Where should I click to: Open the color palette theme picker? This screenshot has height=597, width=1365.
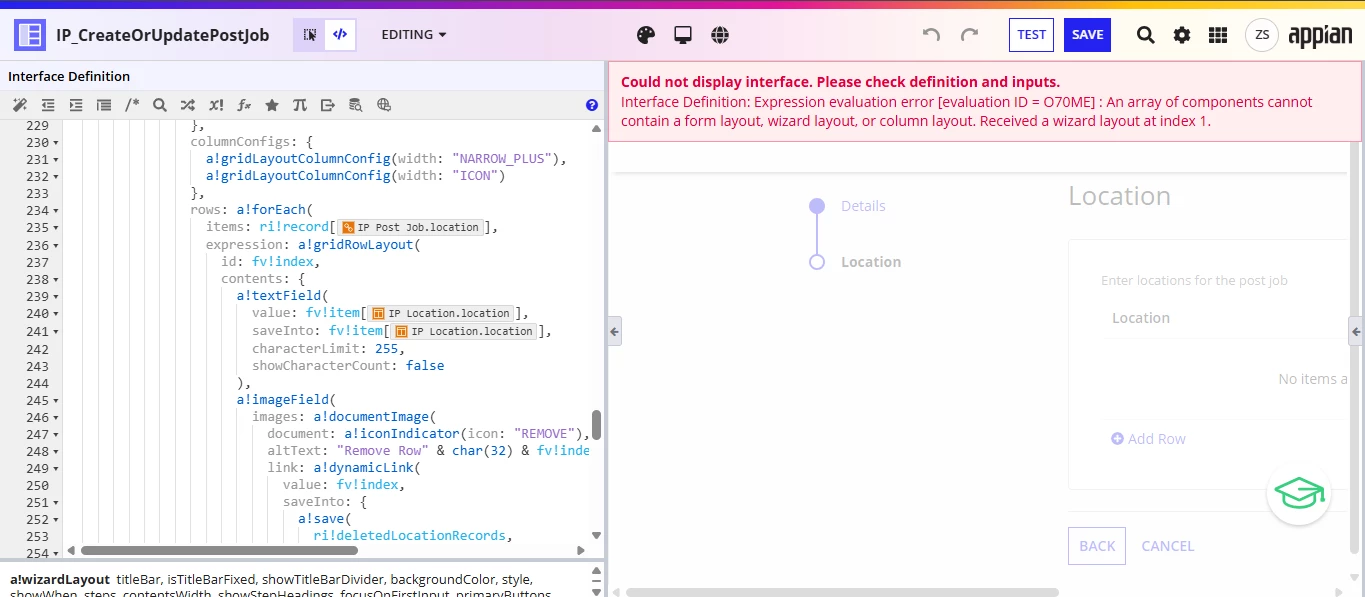coord(646,35)
